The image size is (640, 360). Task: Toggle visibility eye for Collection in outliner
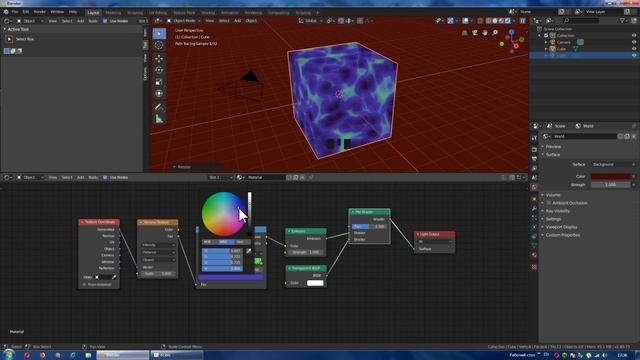(x=634, y=36)
